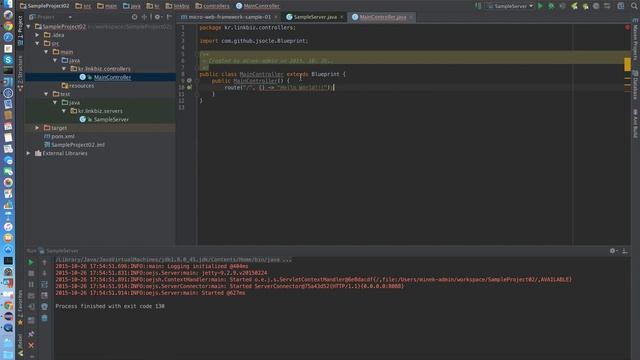
Task: Collapse the test folder arrow
Action: pos(46,94)
